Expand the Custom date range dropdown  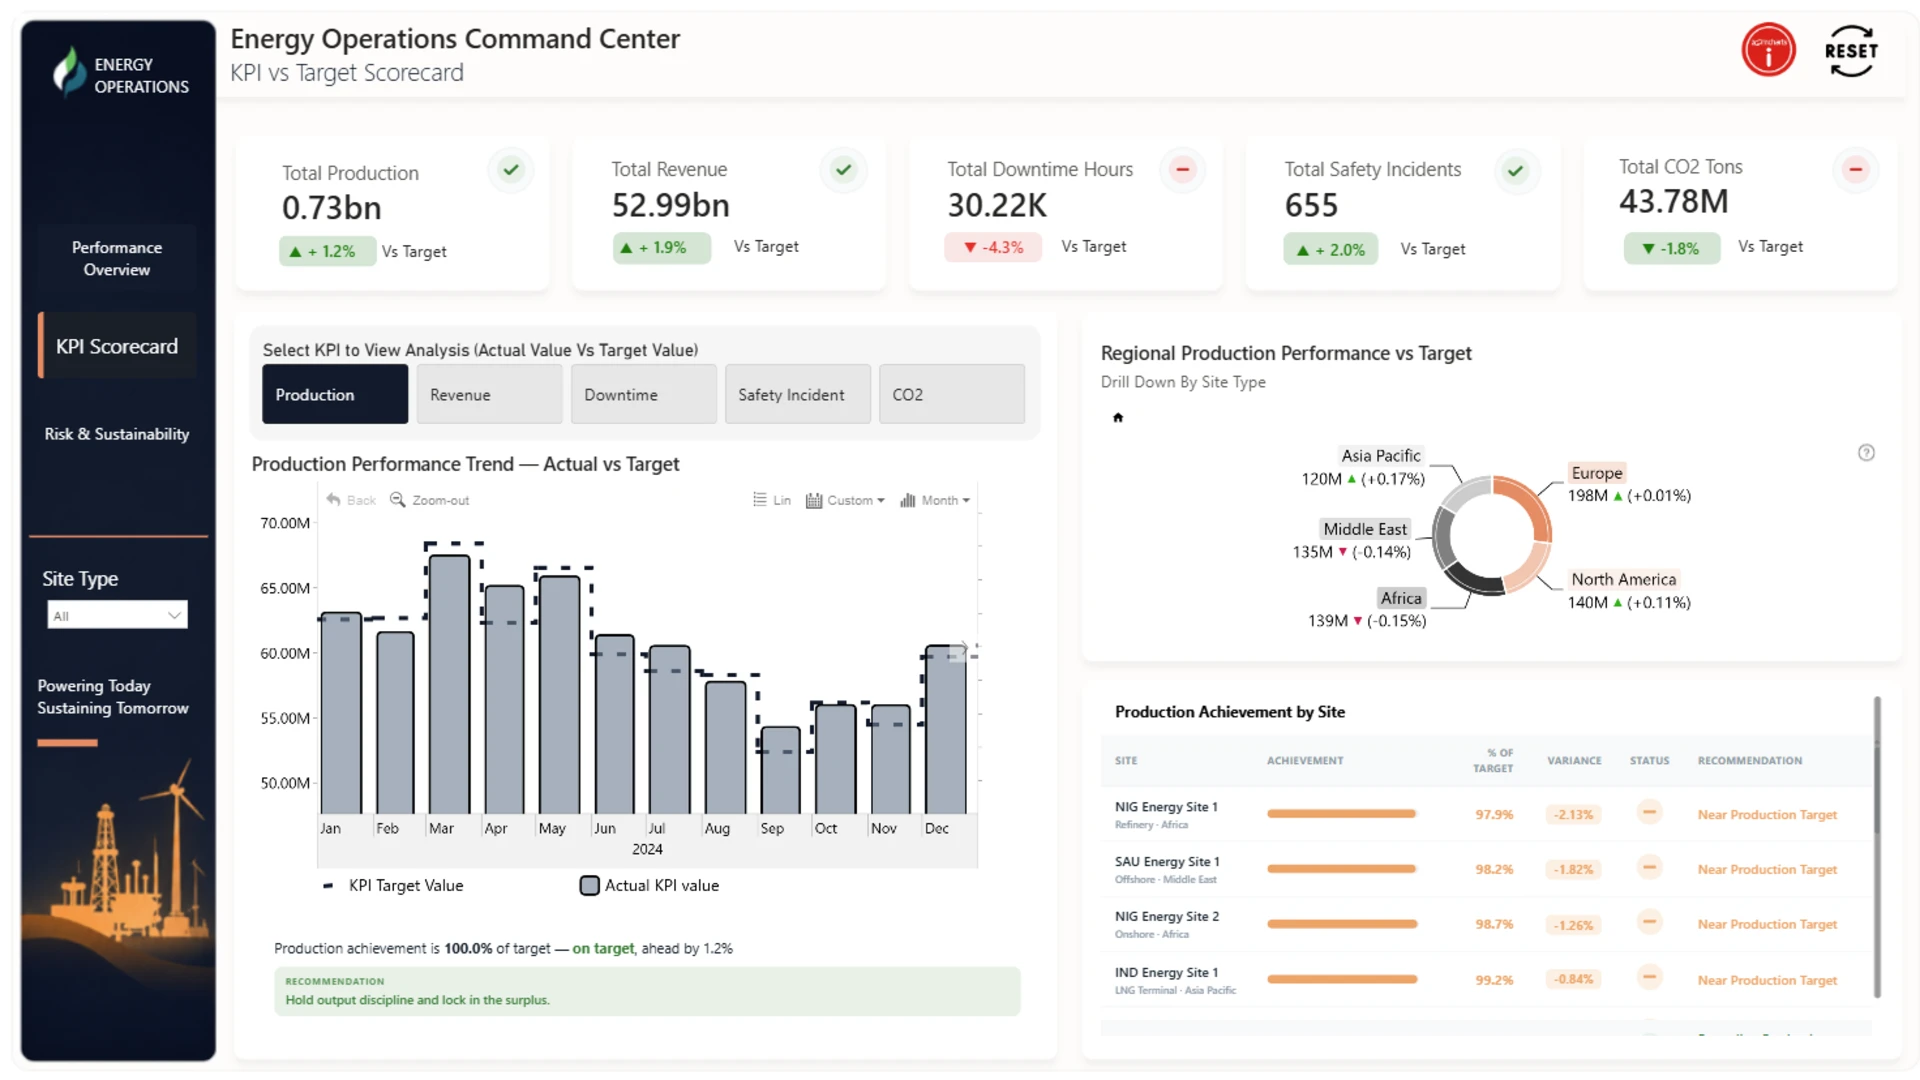coord(845,500)
